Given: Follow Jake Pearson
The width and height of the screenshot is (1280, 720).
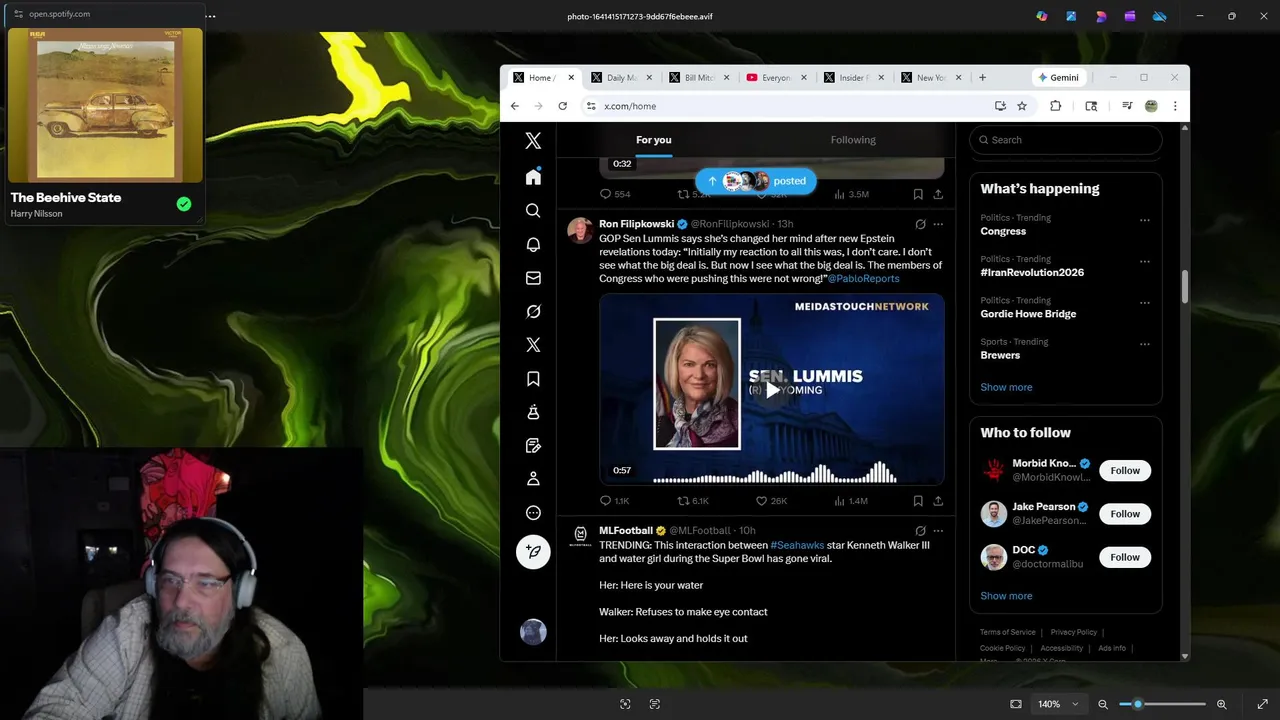Looking at the screenshot, I should pyautogui.click(x=1125, y=514).
